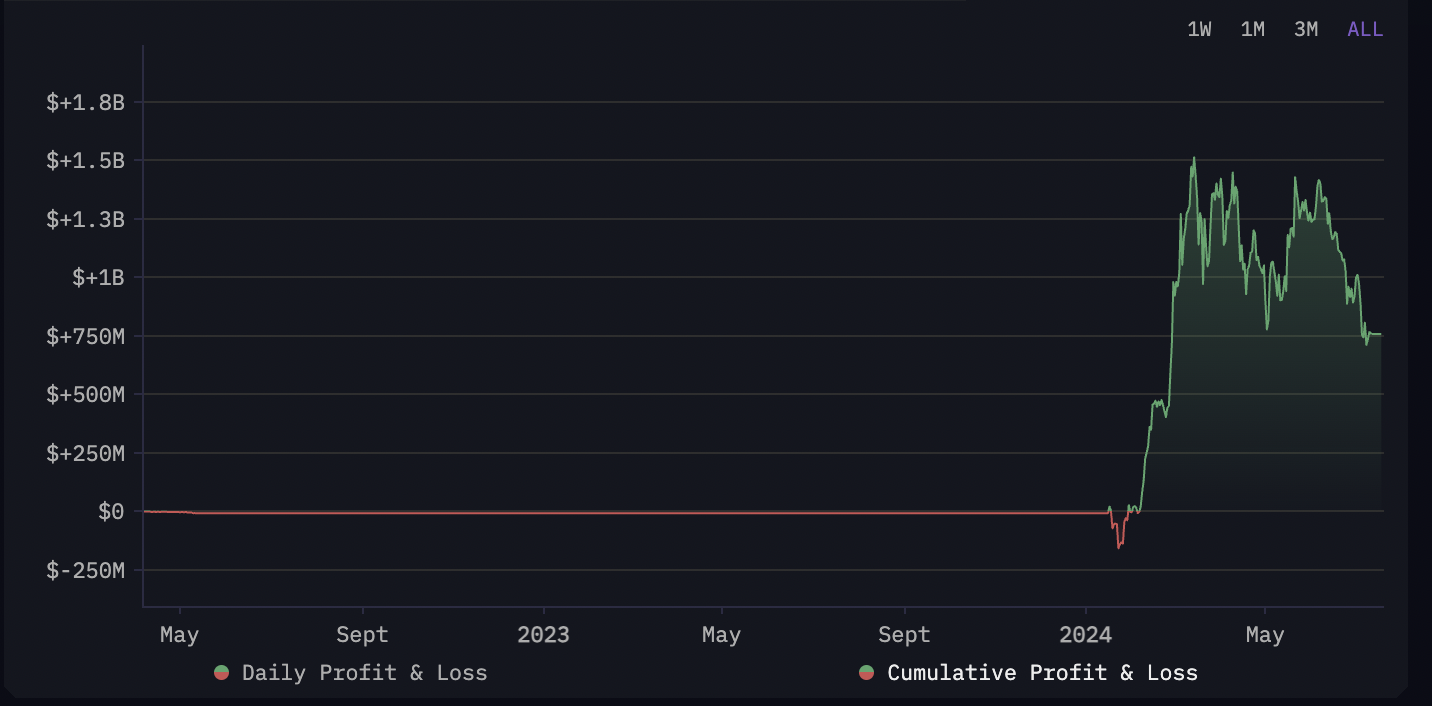
Task: Click the $+1.5B y-axis label
Action: coord(85,160)
